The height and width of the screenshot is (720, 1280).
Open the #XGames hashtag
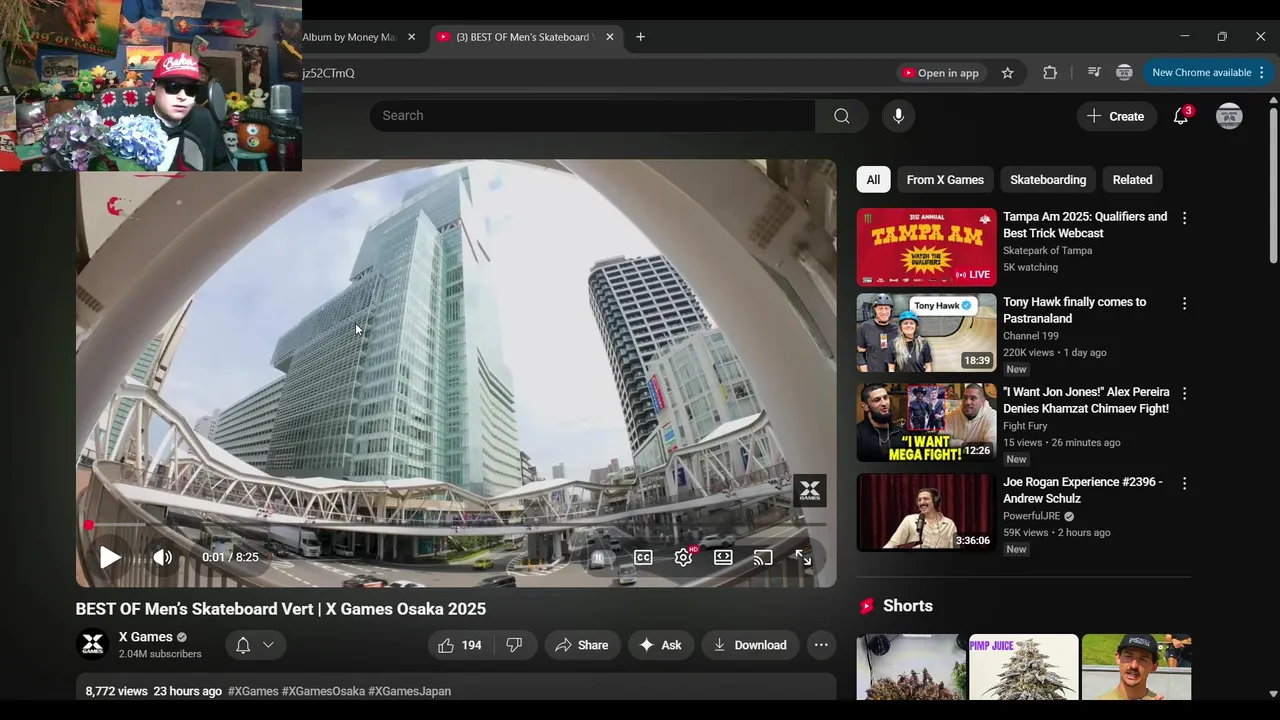(x=253, y=691)
